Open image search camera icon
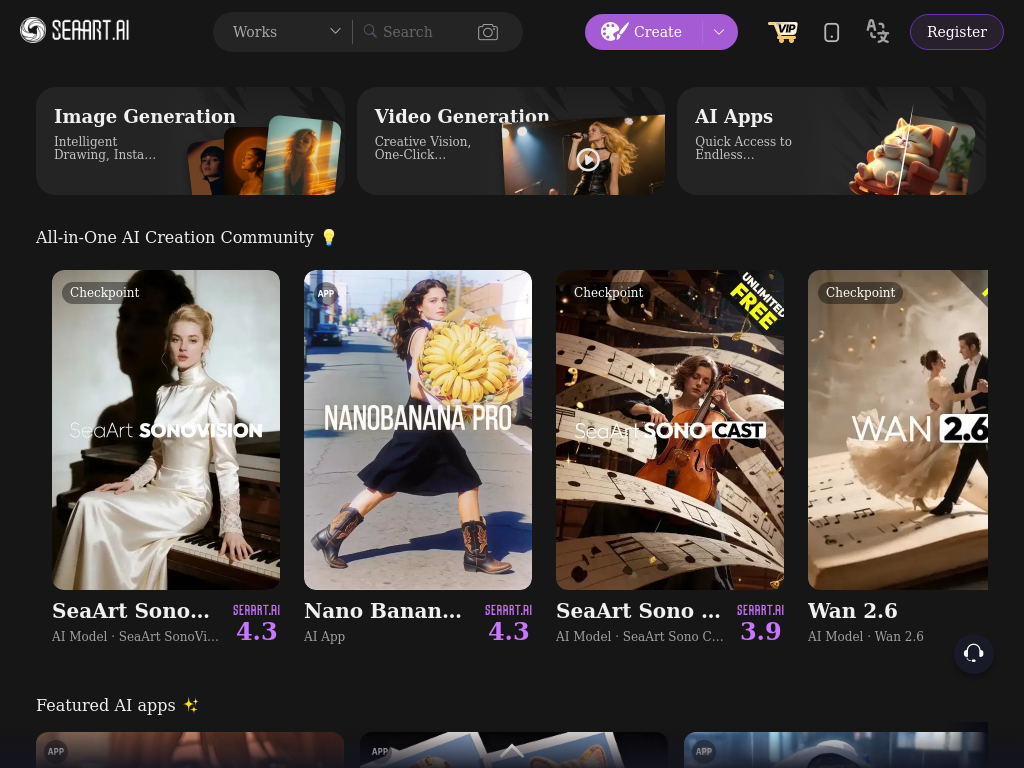1024x768 pixels. (x=488, y=32)
